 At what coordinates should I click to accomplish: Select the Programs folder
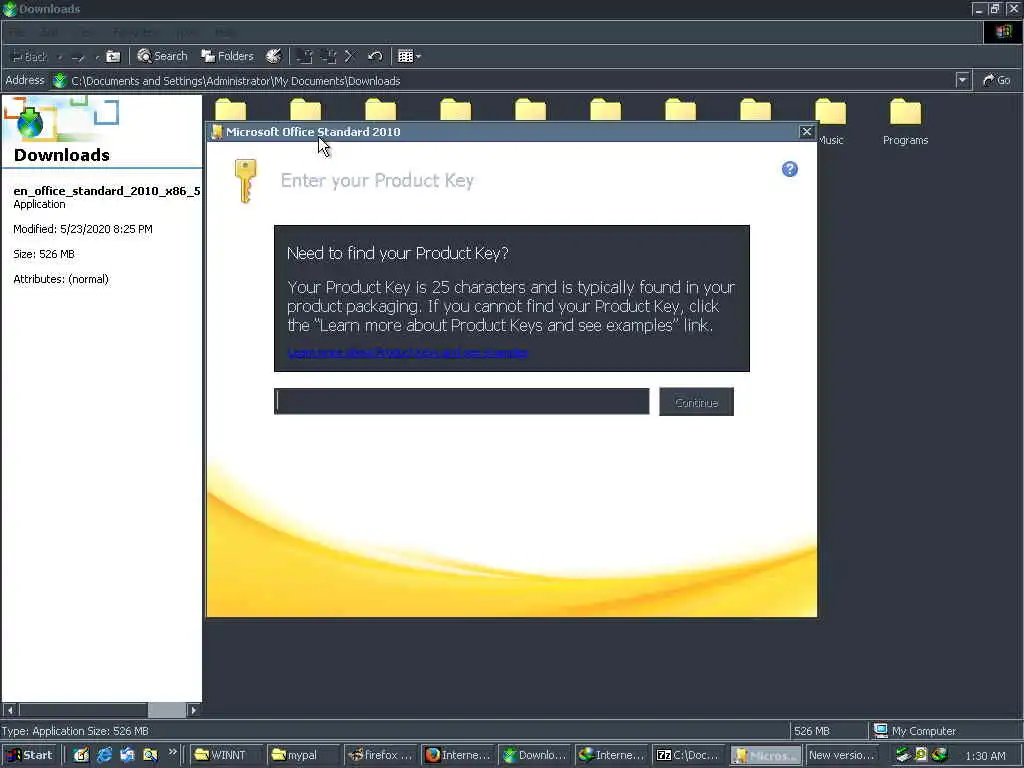pos(905,122)
